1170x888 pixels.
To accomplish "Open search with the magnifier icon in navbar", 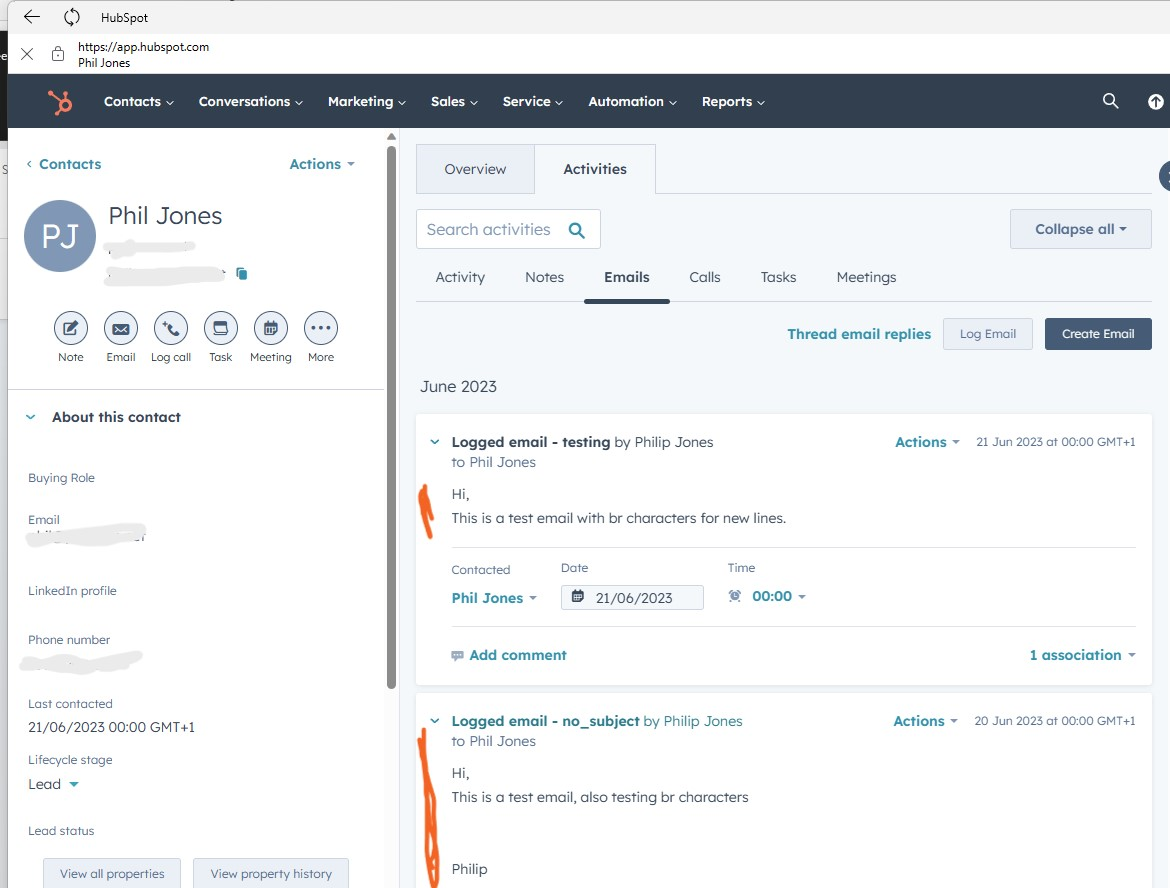I will [x=1110, y=101].
